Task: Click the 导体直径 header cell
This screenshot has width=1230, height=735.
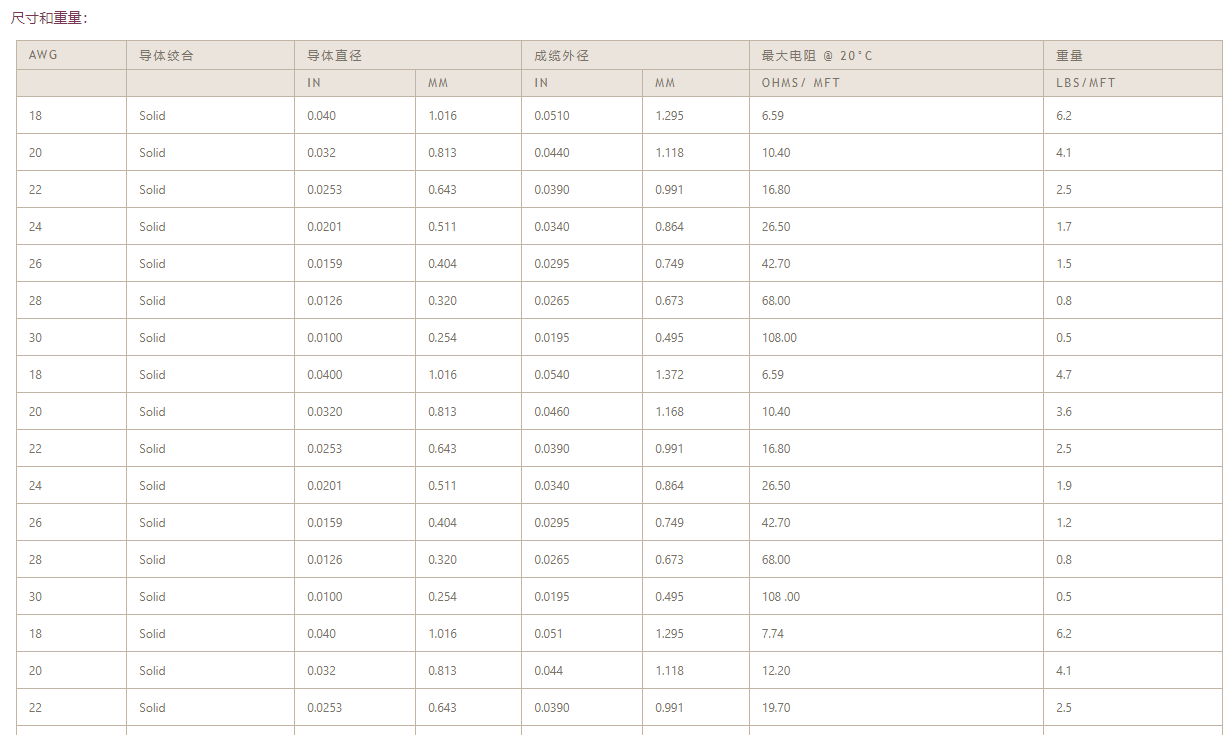Action: pyautogui.click(x=334, y=55)
